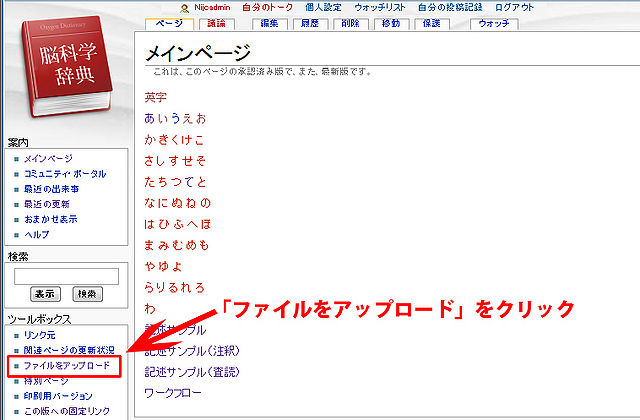
Task: Open the 履歴 history tab
Action: (x=311, y=23)
